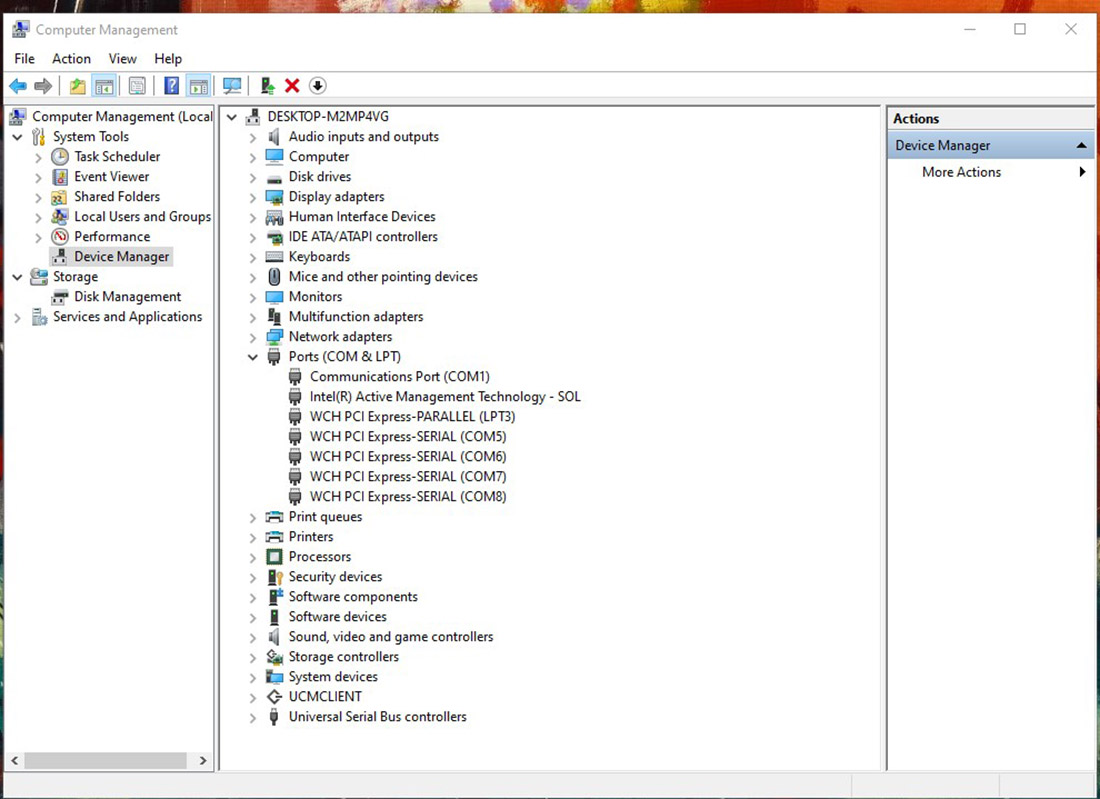This screenshot has height=799, width=1100.
Task: Toggle the Show/Hide Action Pane toolbar icon
Action: click(x=198, y=86)
